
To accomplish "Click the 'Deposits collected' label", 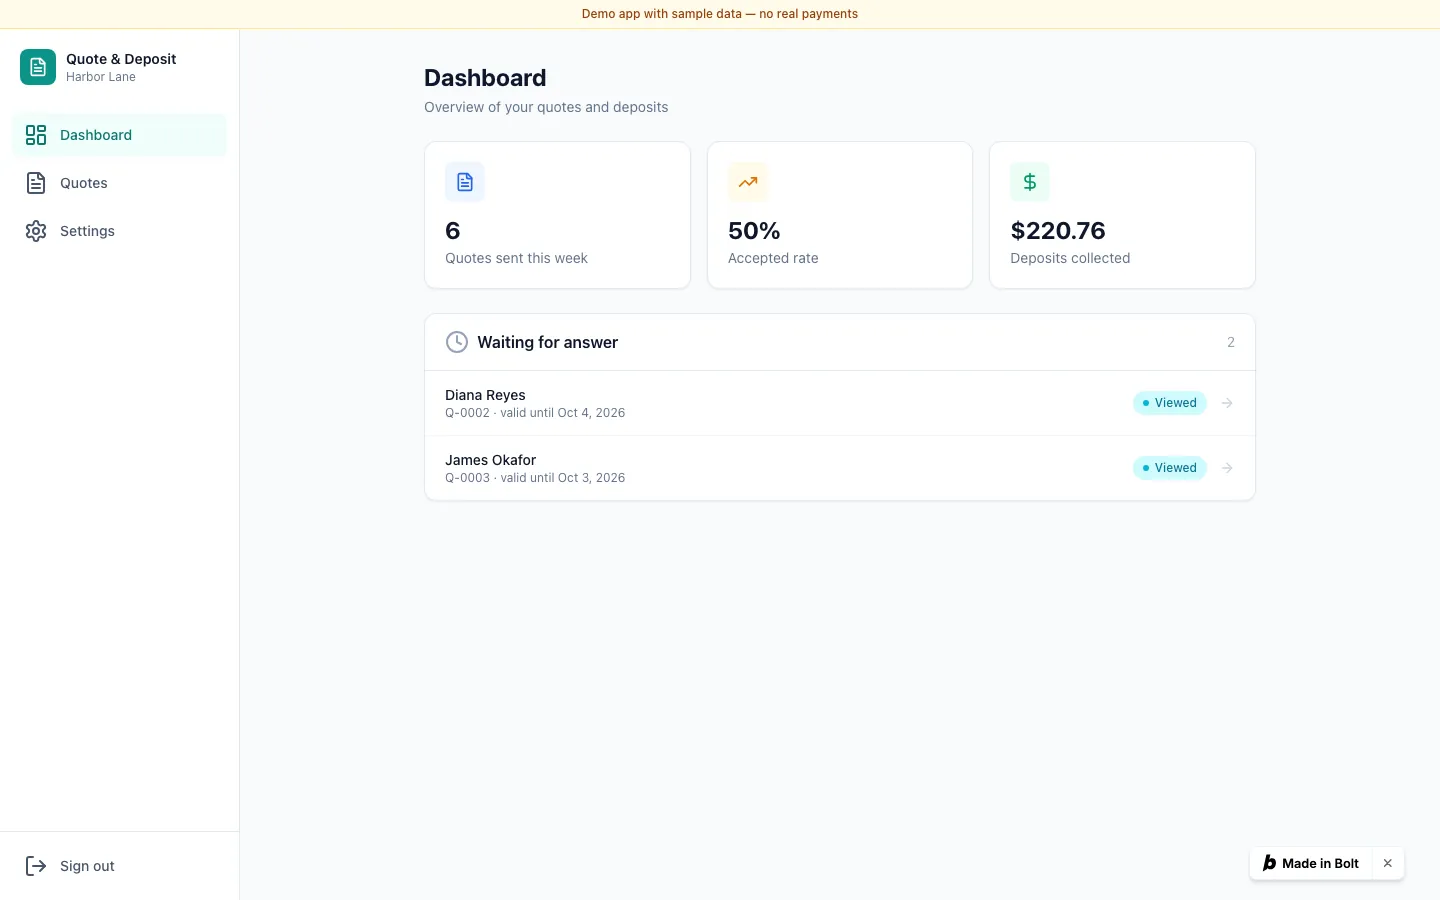I will (x=1070, y=258).
